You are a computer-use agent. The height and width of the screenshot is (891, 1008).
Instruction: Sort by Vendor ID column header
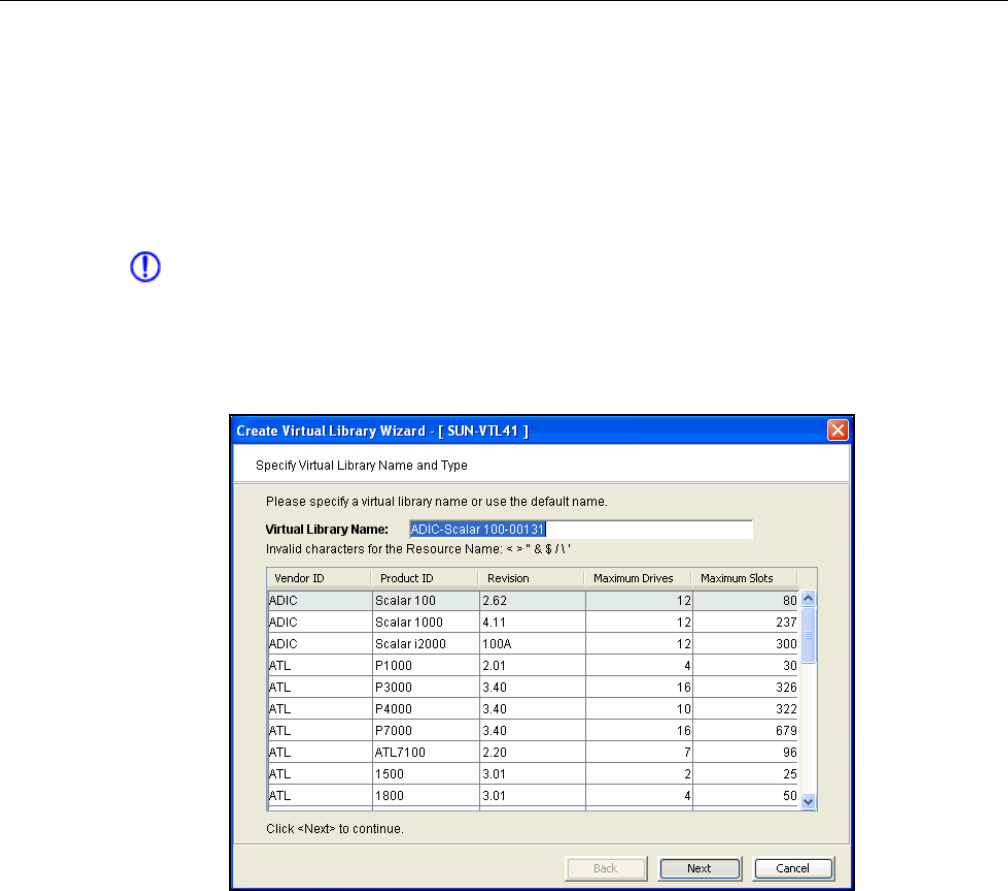(x=319, y=578)
